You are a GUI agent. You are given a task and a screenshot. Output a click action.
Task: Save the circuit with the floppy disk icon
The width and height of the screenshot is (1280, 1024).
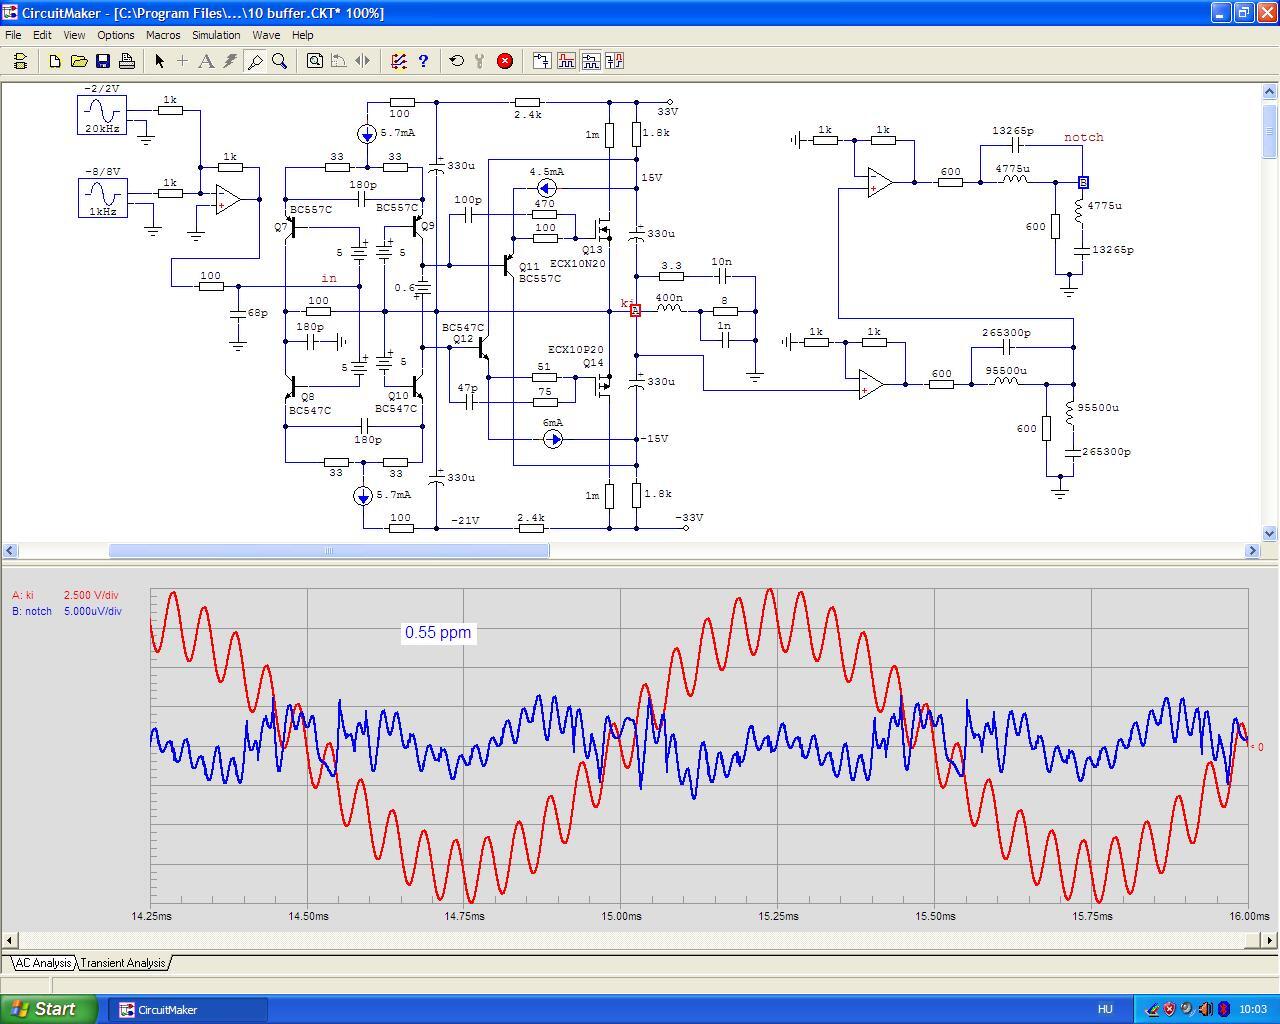coord(102,61)
